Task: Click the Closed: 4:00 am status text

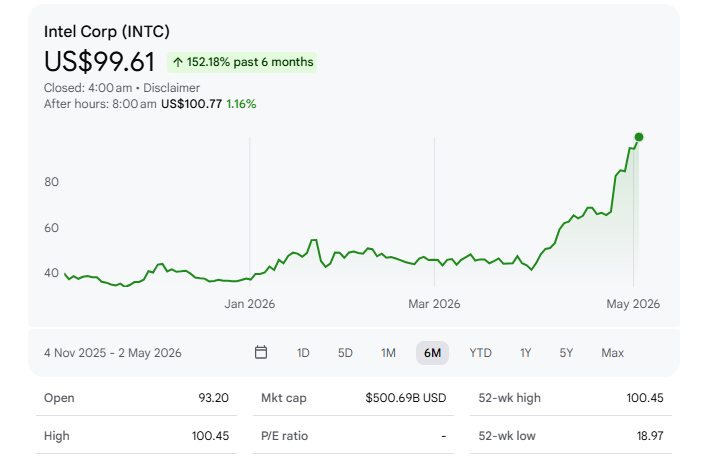Action: [88, 88]
